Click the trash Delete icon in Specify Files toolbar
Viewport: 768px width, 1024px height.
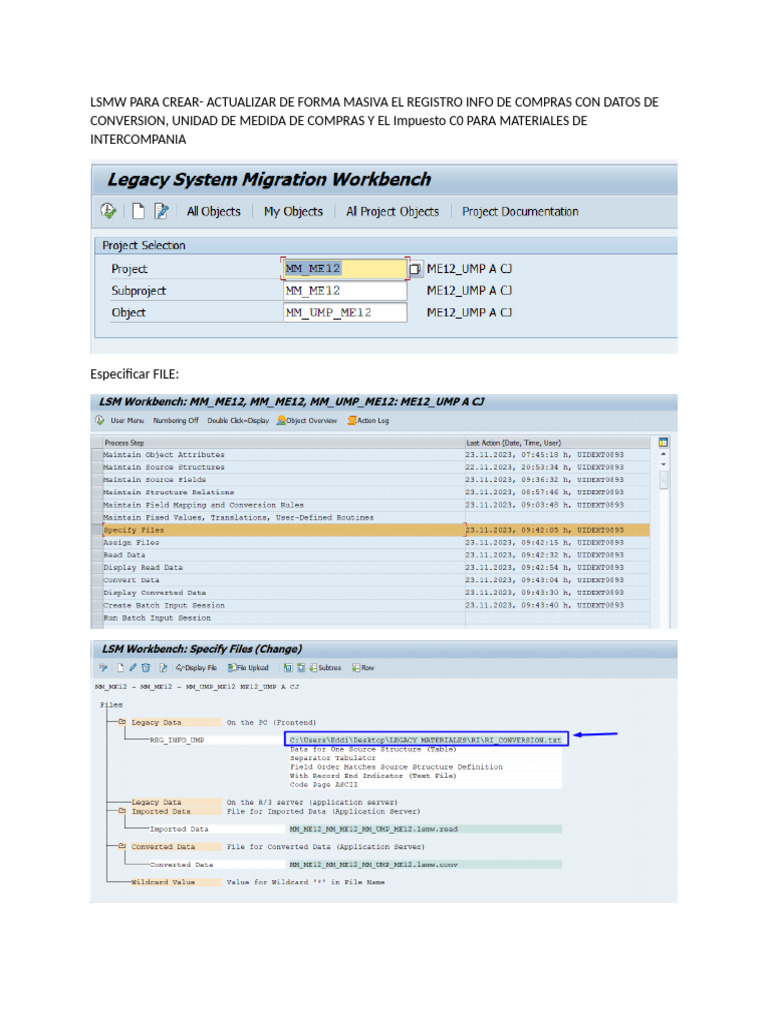[146, 667]
